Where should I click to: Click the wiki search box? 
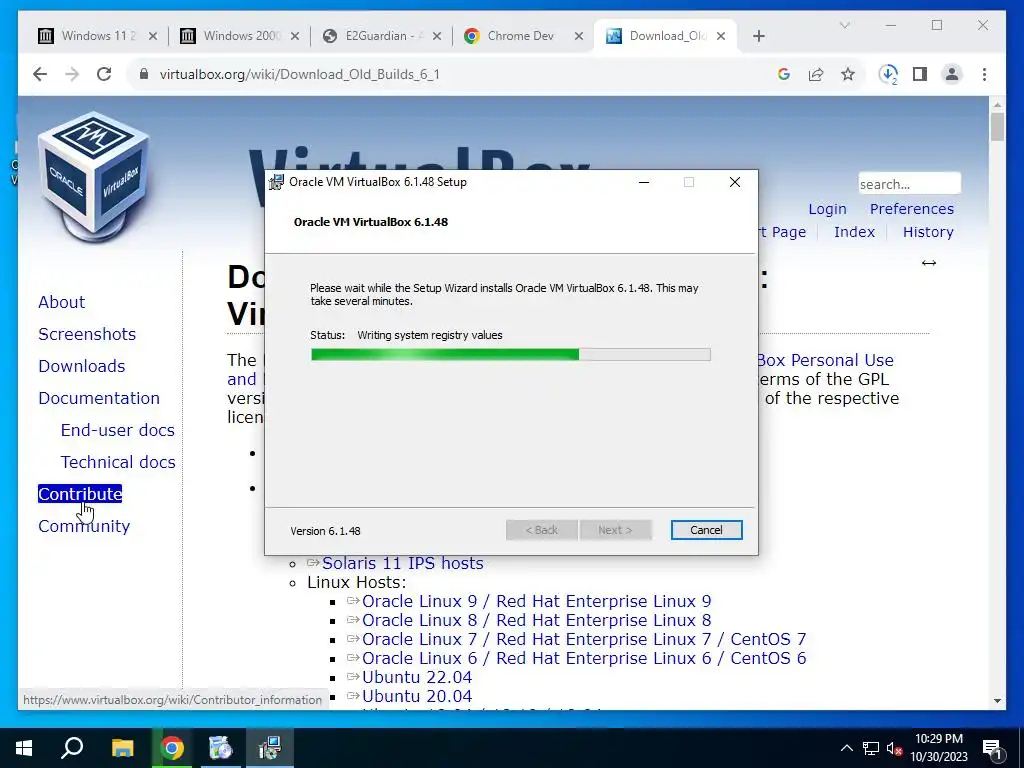tap(910, 184)
